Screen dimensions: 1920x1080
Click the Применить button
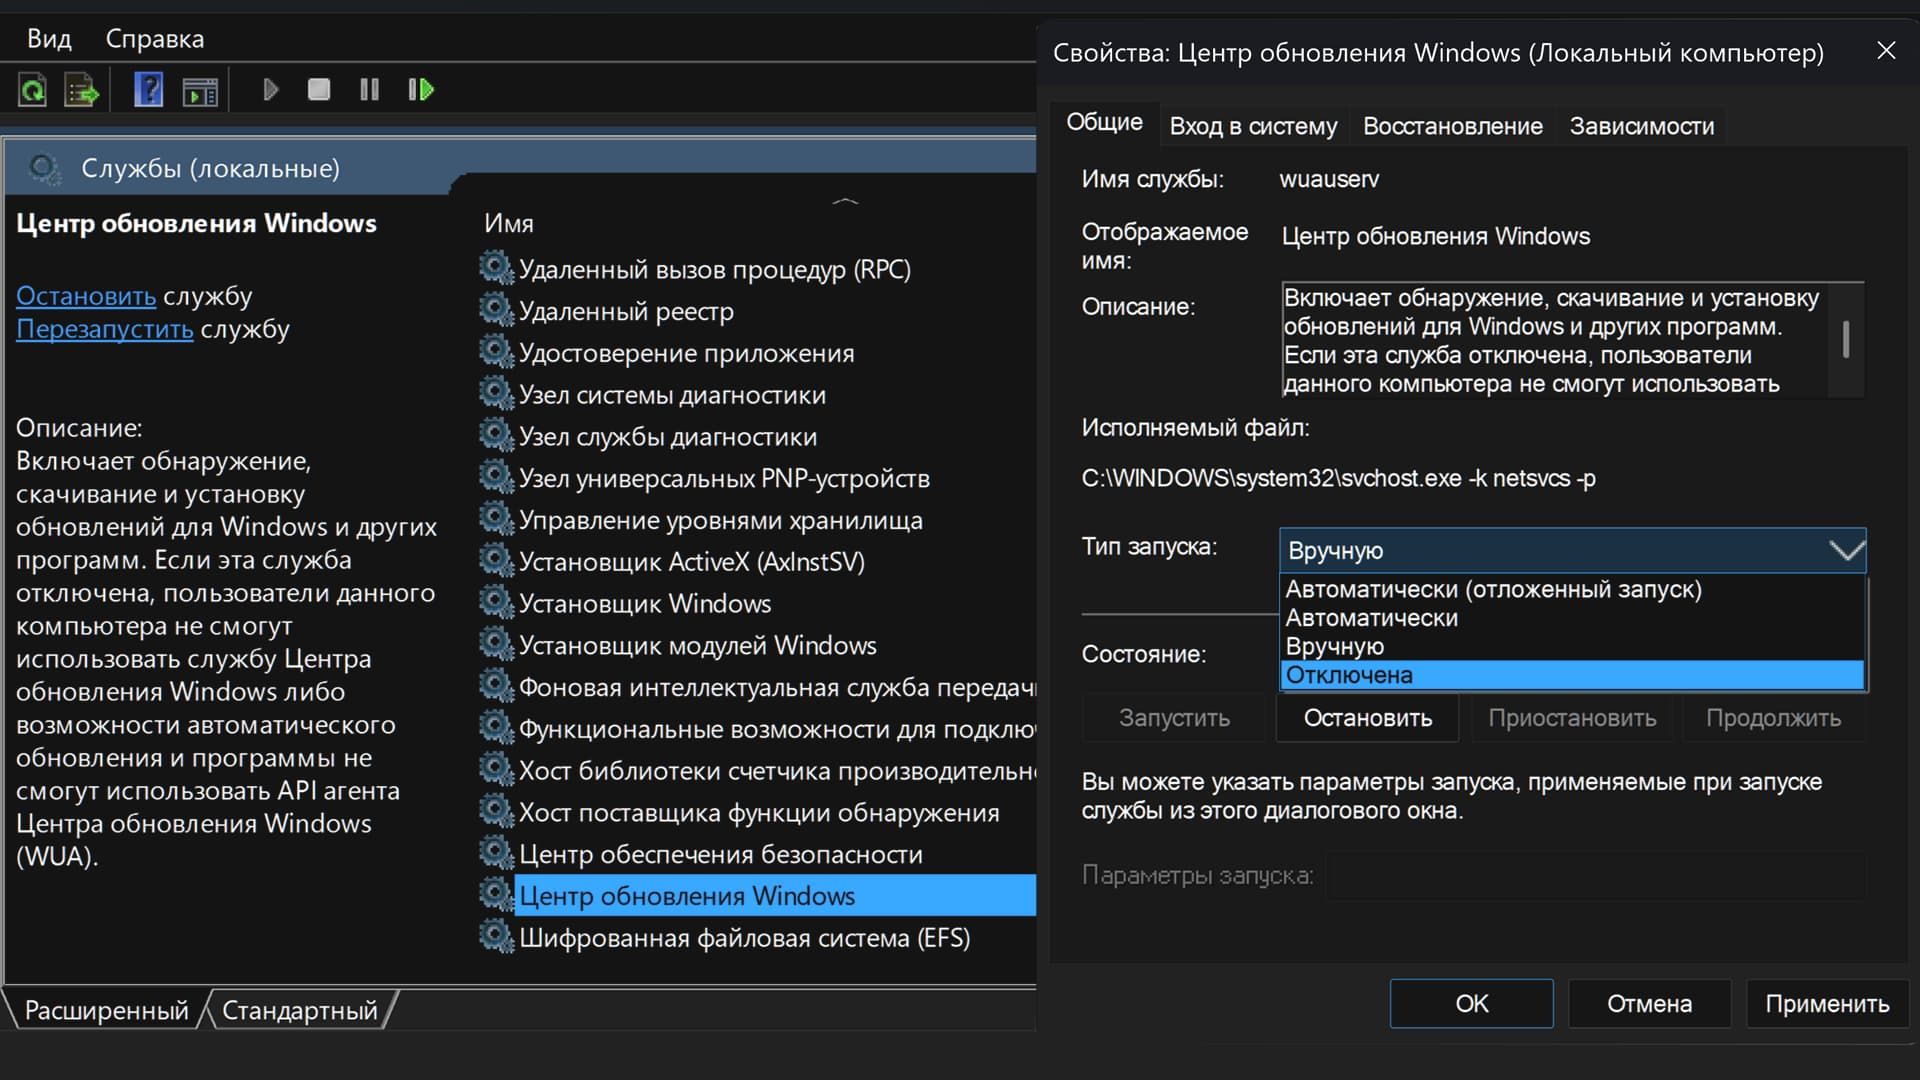tap(1827, 1003)
